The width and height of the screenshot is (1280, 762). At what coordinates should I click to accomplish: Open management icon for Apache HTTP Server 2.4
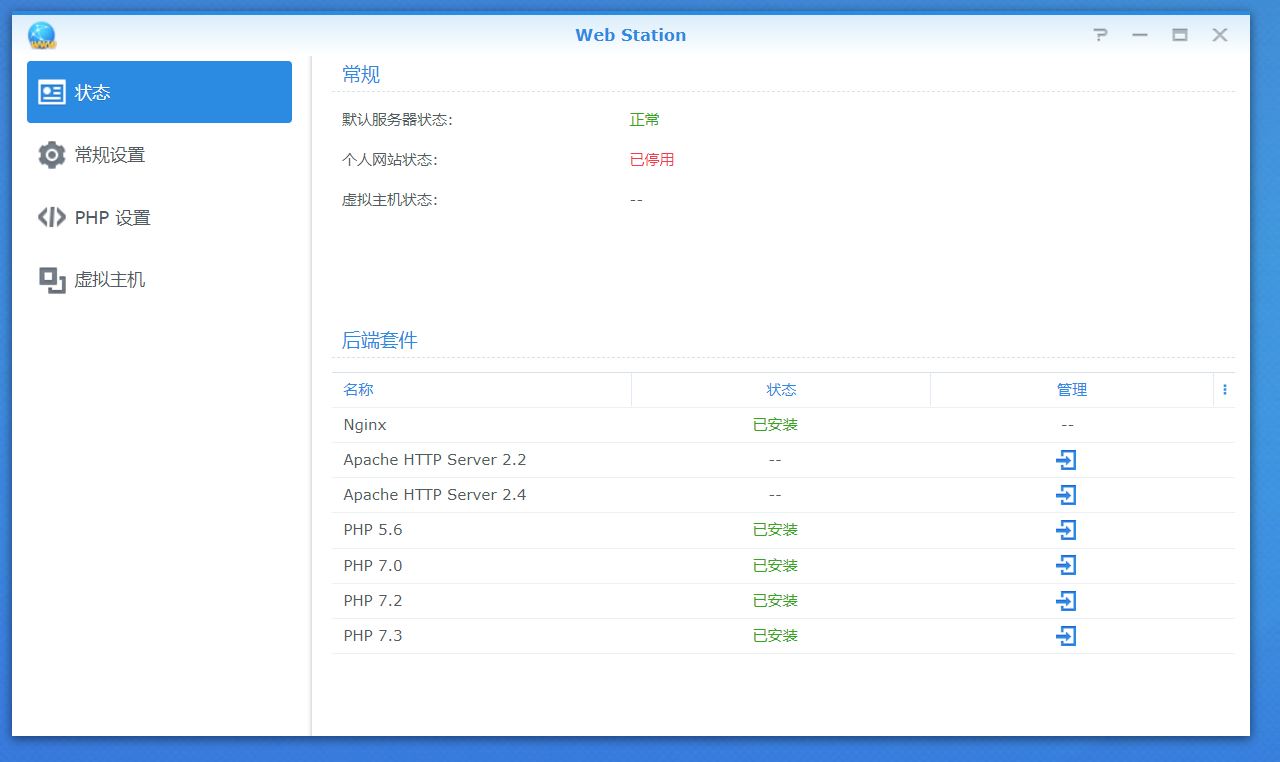pyautogui.click(x=1066, y=494)
